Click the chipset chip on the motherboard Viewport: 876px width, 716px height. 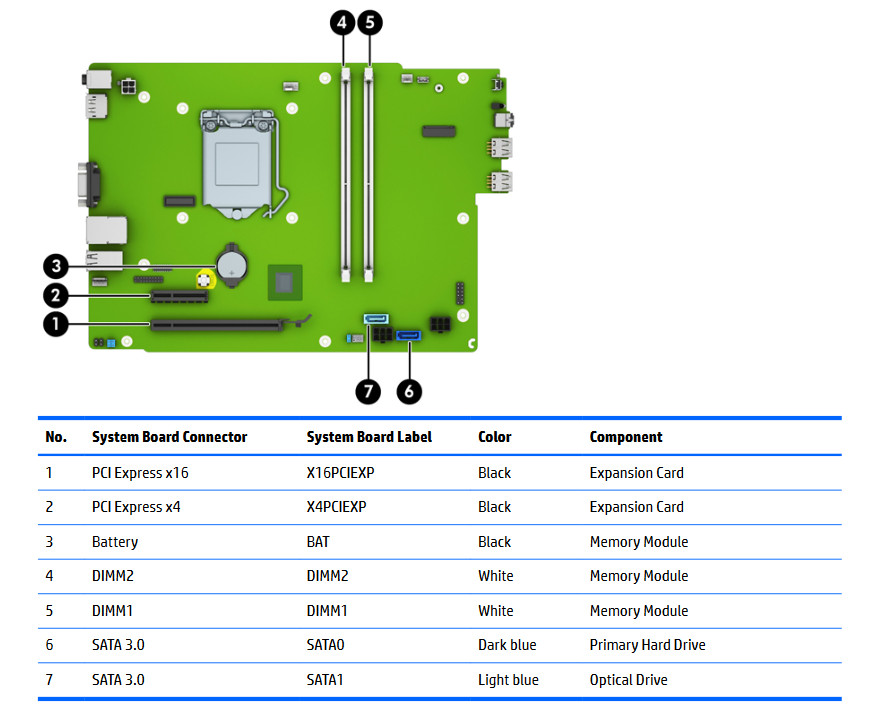(285, 283)
